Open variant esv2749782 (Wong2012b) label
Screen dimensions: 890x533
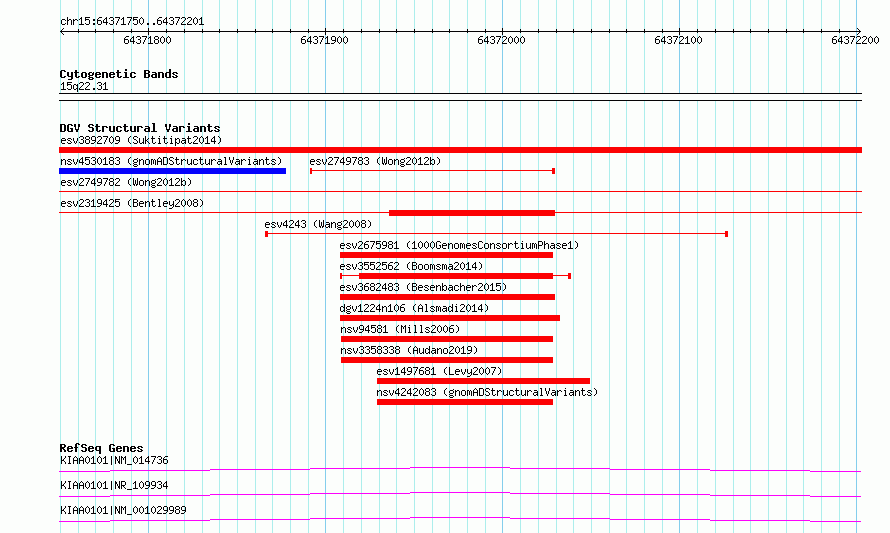126,182
